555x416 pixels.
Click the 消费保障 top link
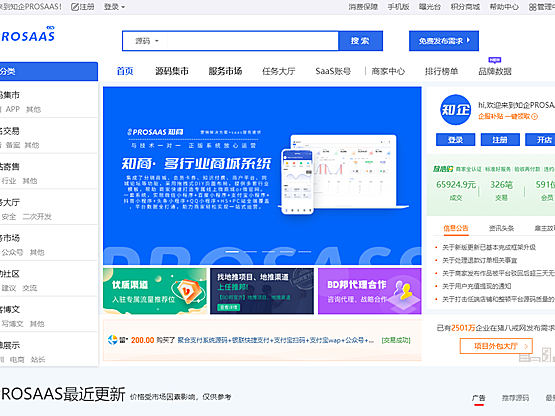click(x=363, y=7)
